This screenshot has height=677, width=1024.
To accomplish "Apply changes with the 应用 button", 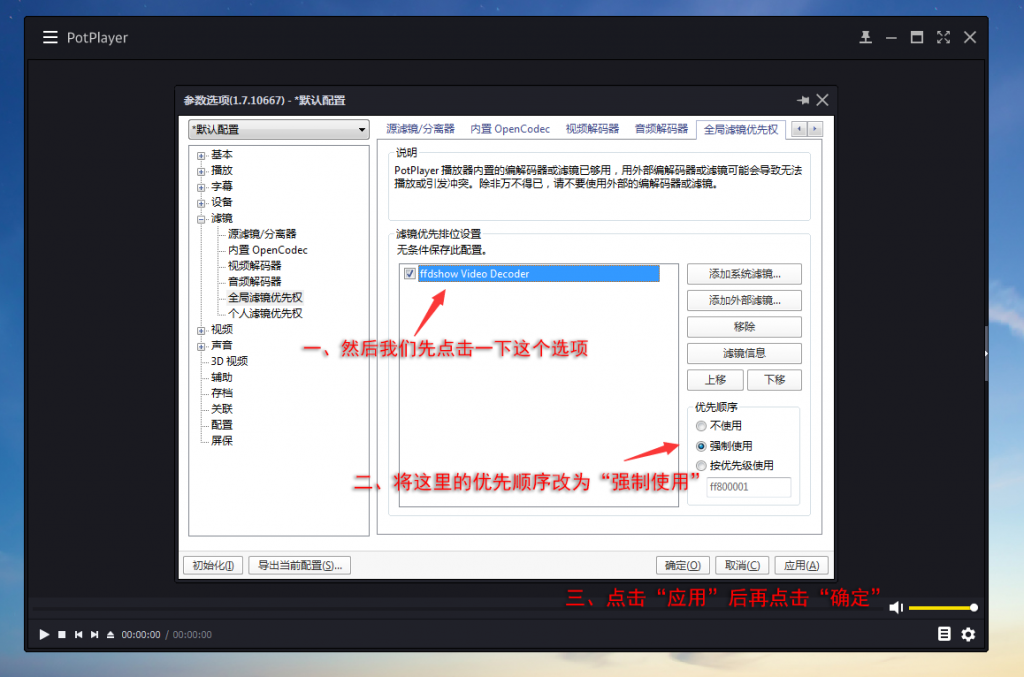I will pyautogui.click(x=801, y=565).
